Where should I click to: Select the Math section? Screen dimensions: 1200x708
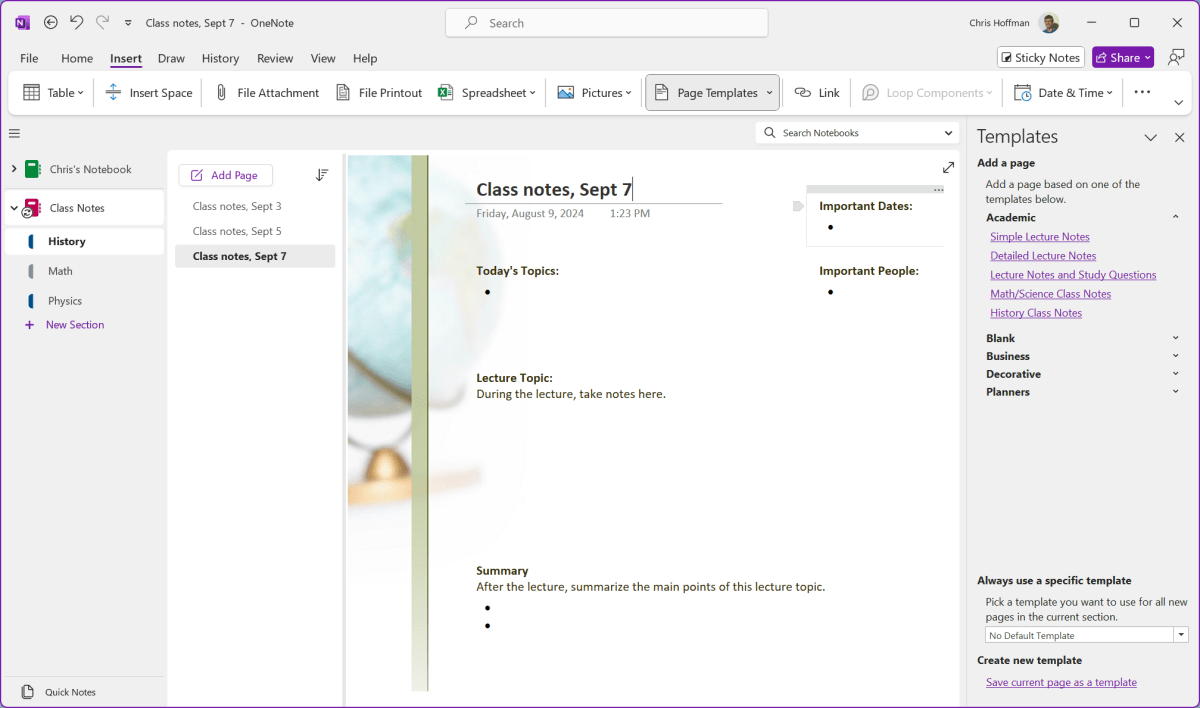[60, 270]
